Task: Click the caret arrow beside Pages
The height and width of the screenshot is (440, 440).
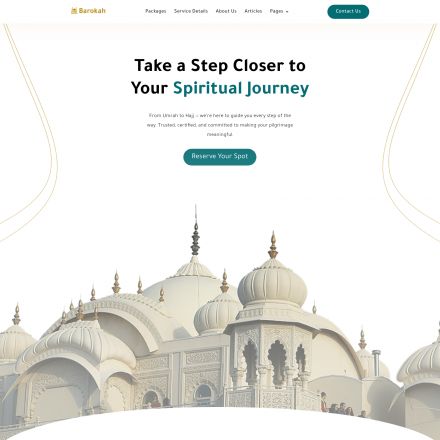Action: [x=287, y=12]
